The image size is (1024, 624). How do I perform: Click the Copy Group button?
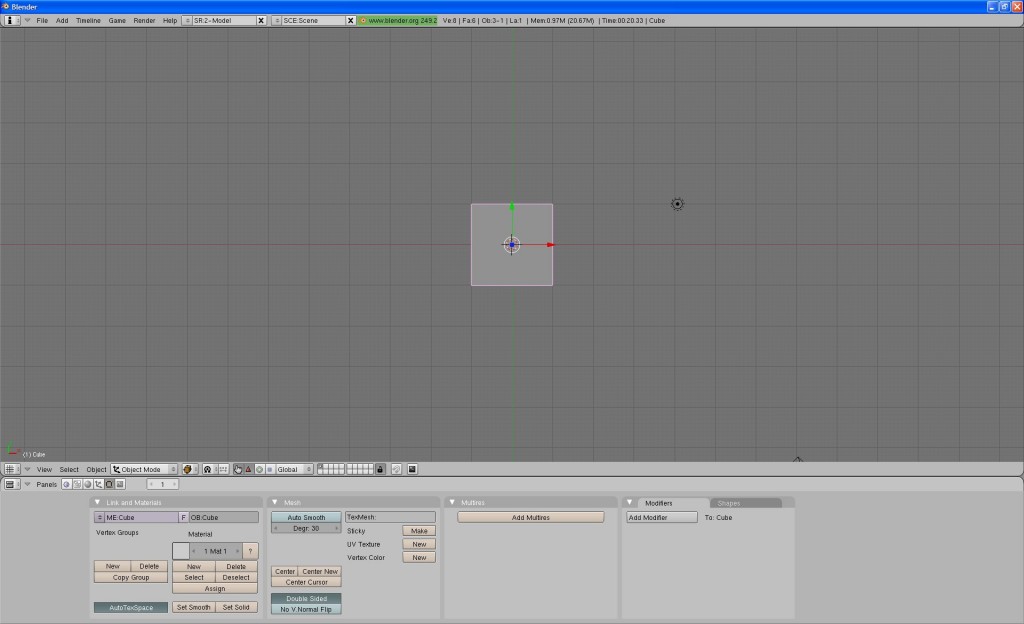(130, 577)
